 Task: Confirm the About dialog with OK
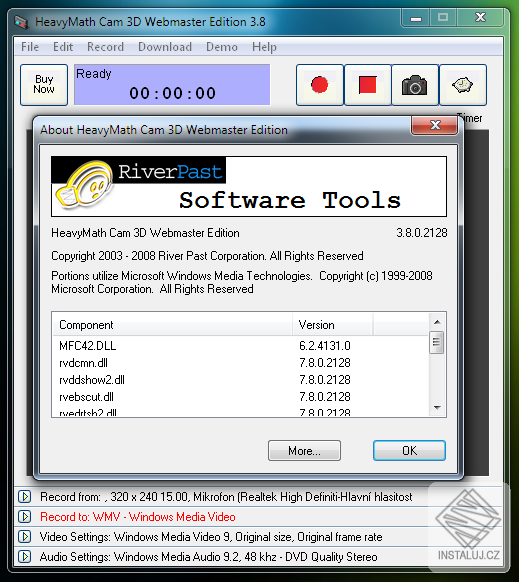(x=409, y=451)
